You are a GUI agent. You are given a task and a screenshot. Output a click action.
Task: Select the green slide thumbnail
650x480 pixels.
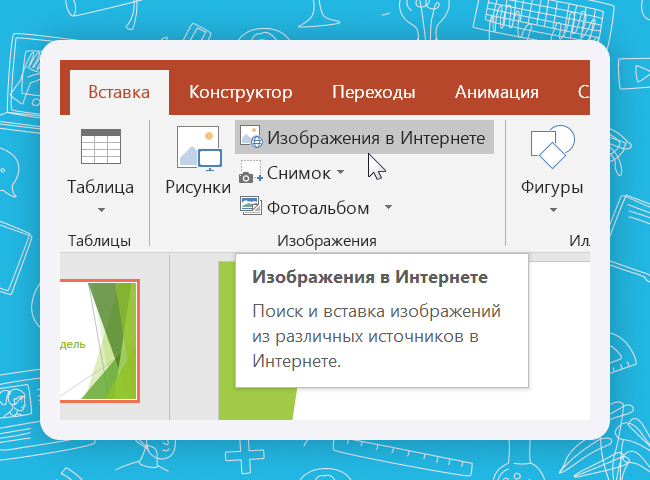(x=100, y=341)
